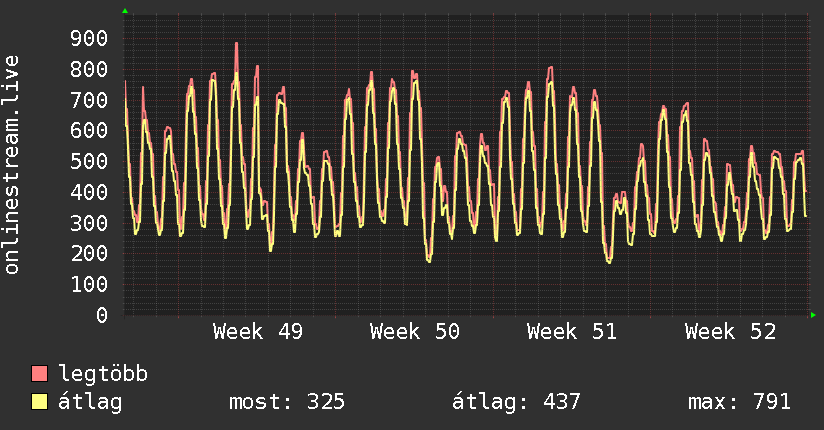Click the 500 y-axis label
Screen dimensions: 824x430
89,161
